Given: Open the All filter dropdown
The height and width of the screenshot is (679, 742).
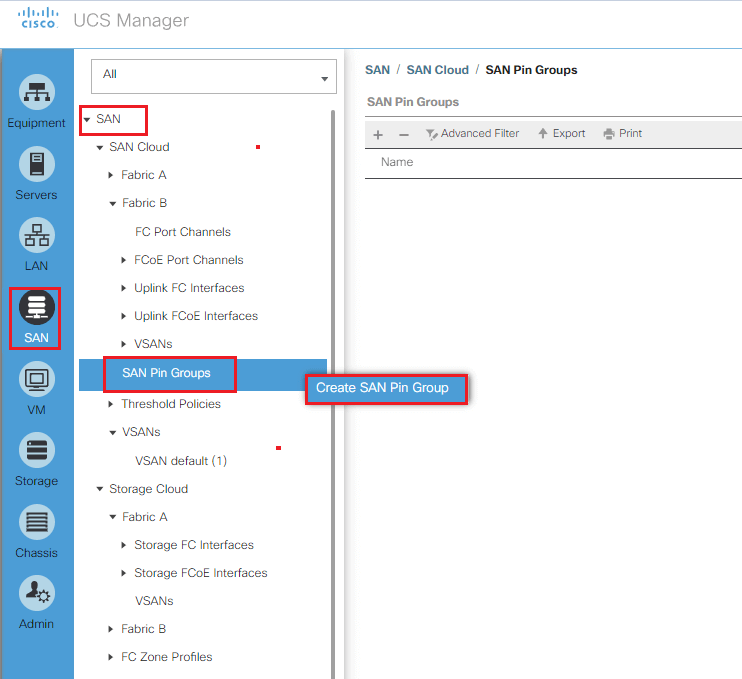Looking at the screenshot, I should click(213, 76).
